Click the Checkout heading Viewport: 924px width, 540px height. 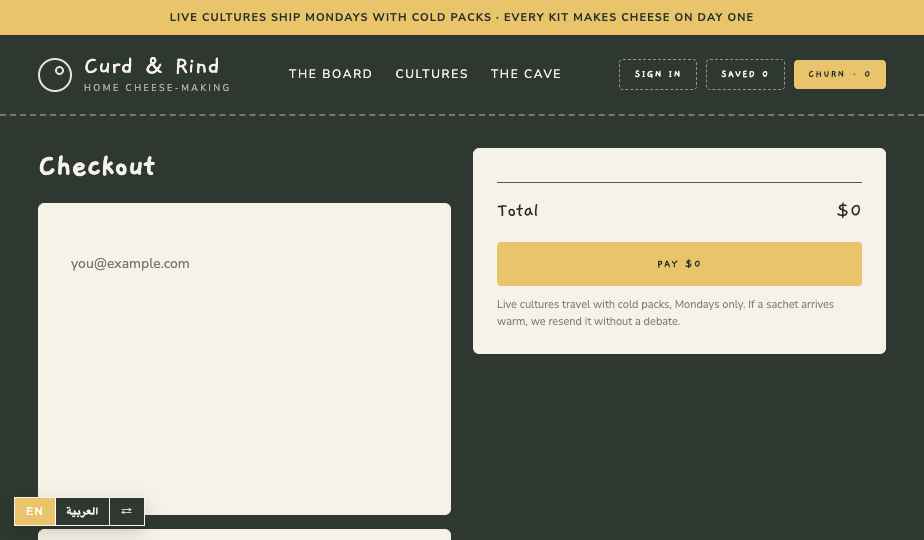[x=97, y=166]
